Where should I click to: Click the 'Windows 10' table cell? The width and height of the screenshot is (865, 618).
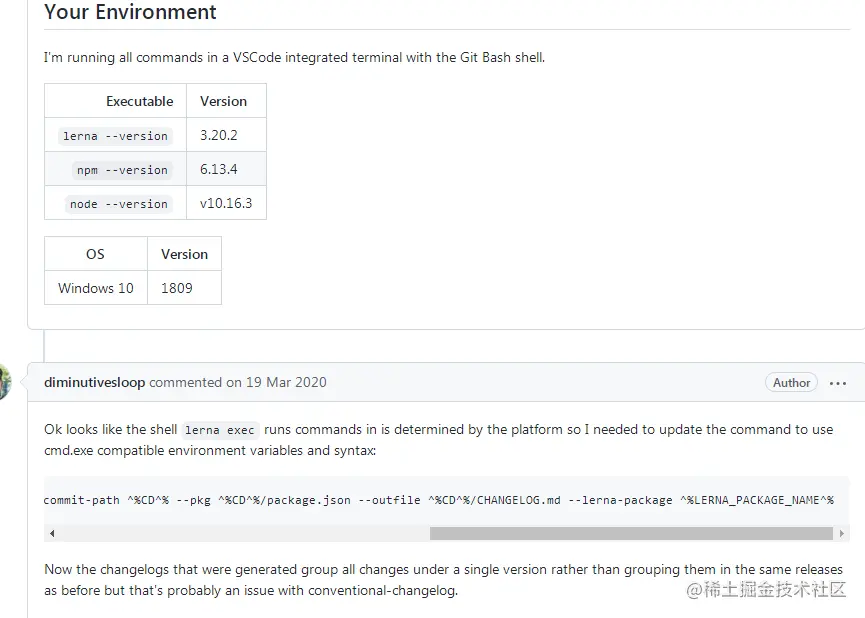(x=96, y=288)
